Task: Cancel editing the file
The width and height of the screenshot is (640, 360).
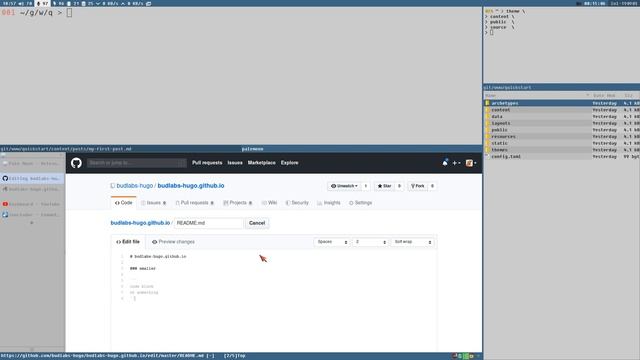Action: click(257, 223)
